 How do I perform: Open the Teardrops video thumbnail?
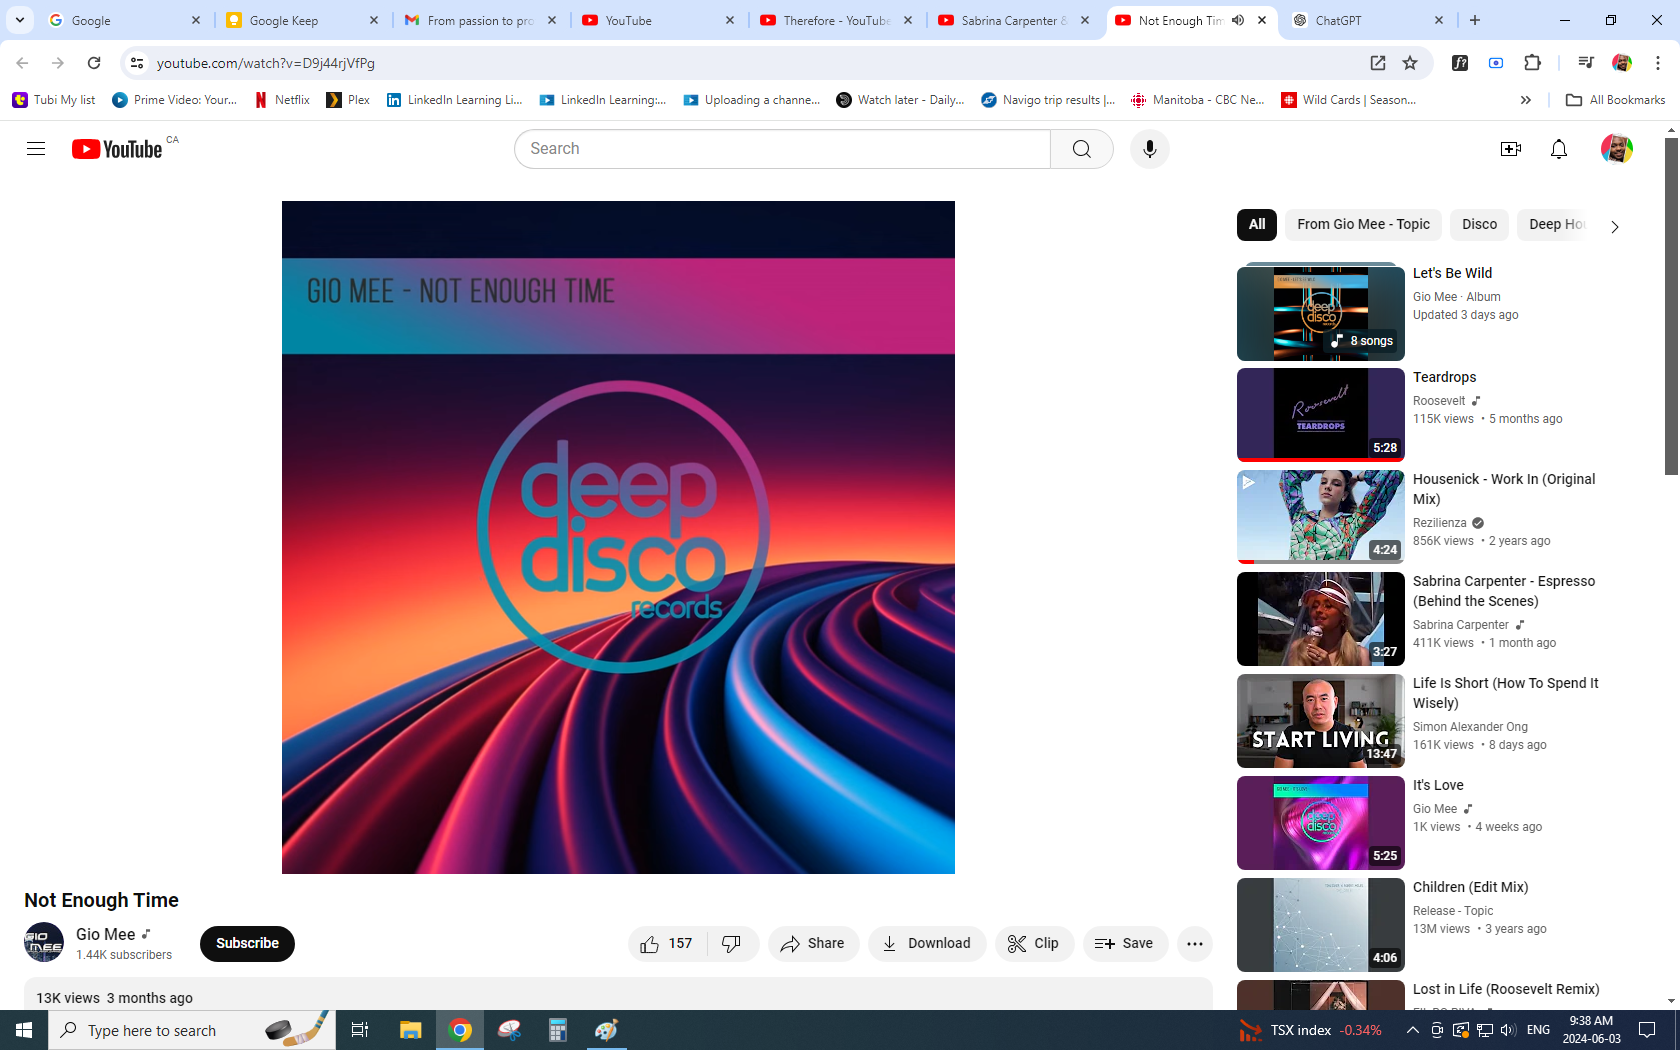pyautogui.click(x=1320, y=414)
